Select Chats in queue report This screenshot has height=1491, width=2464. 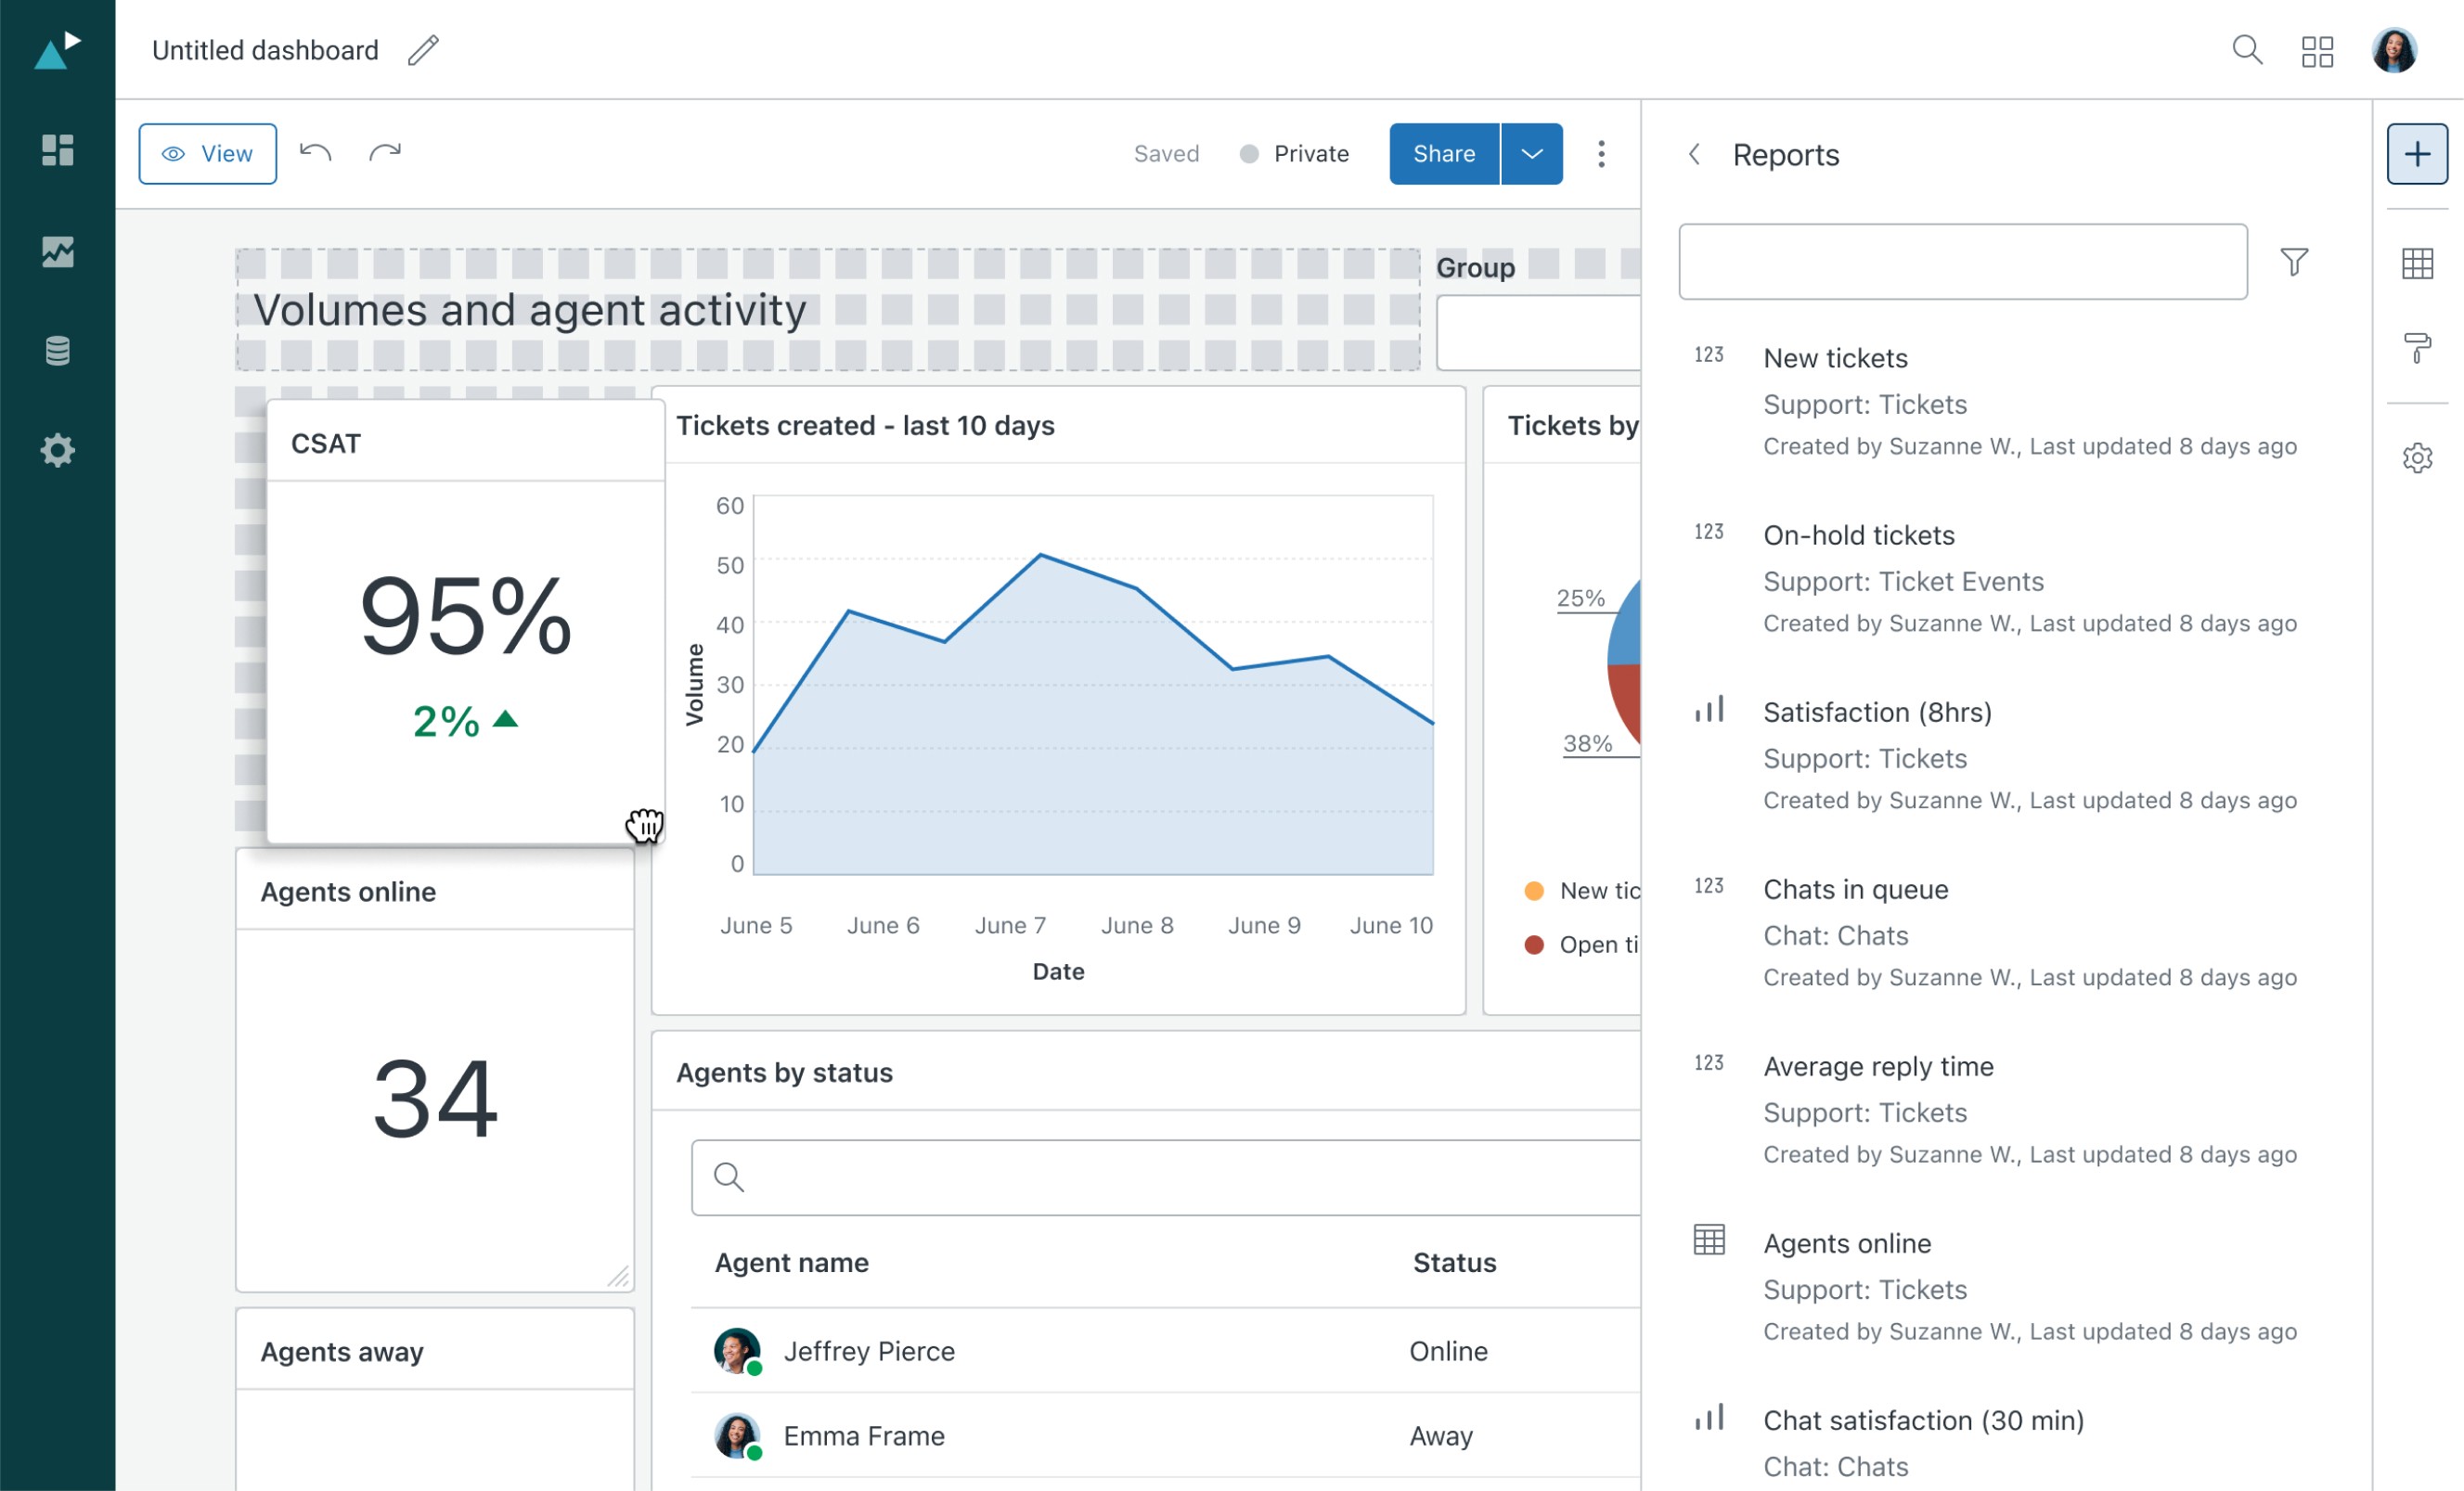[1855, 889]
